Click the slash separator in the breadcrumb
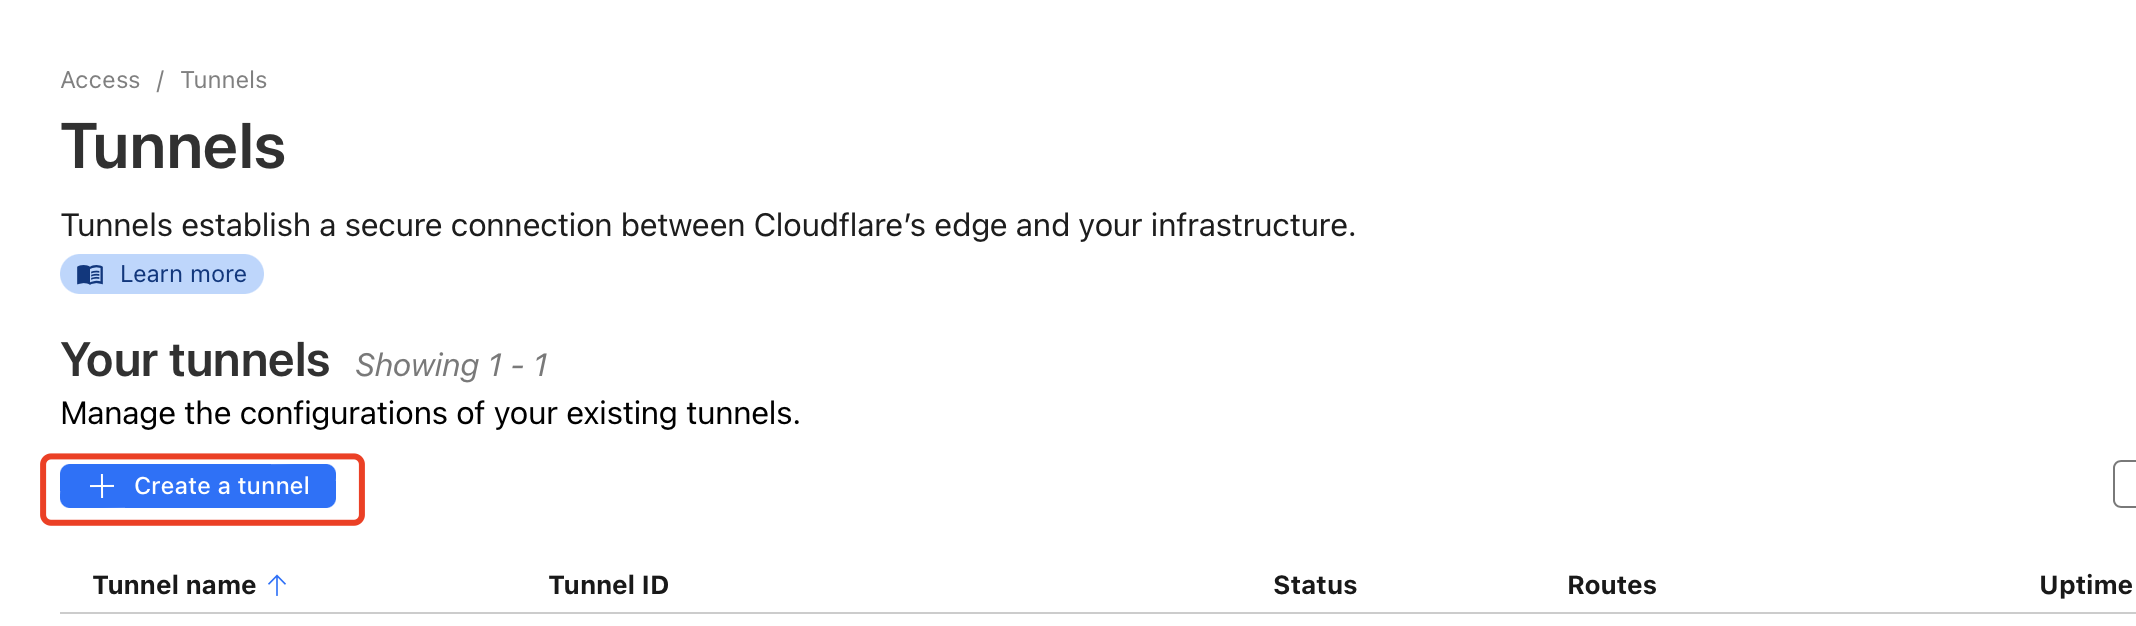2136x626 pixels. [160, 80]
